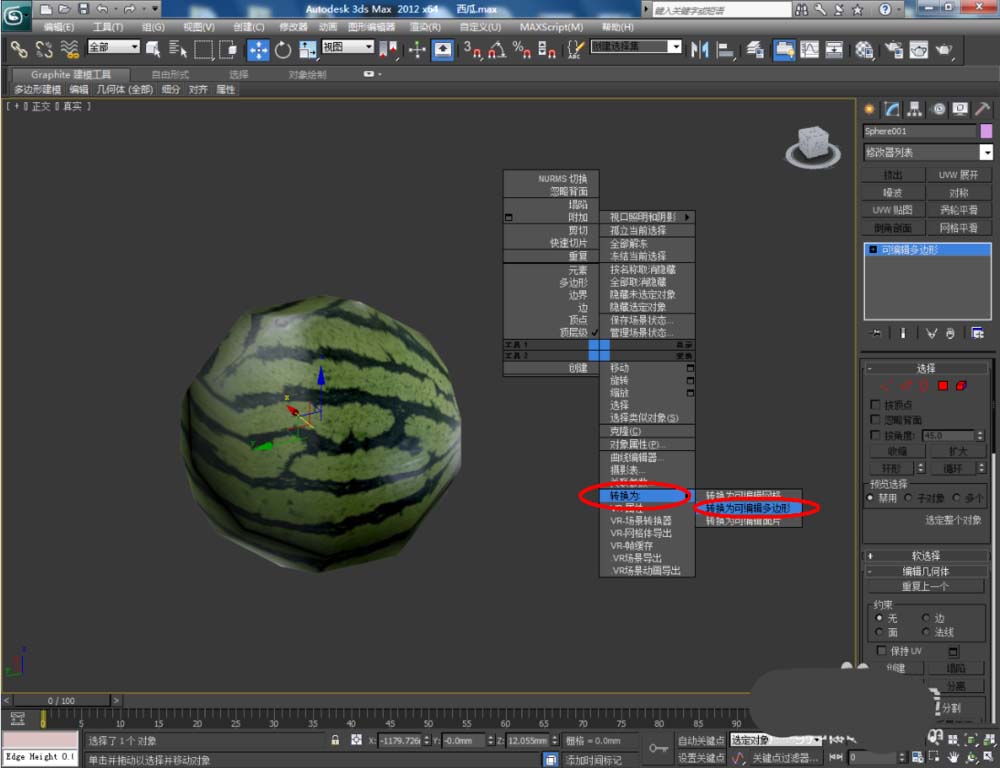1000x768 pixels.
Task: Click the 扩大 selection button
Action: [957, 451]
